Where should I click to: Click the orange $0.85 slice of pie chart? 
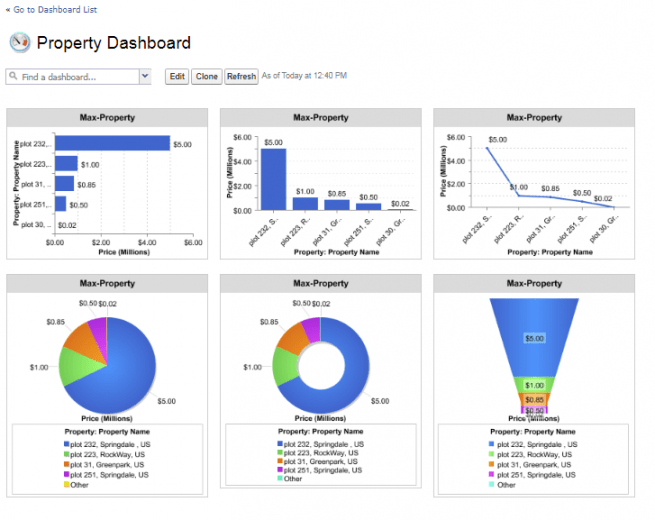point(84,340)
